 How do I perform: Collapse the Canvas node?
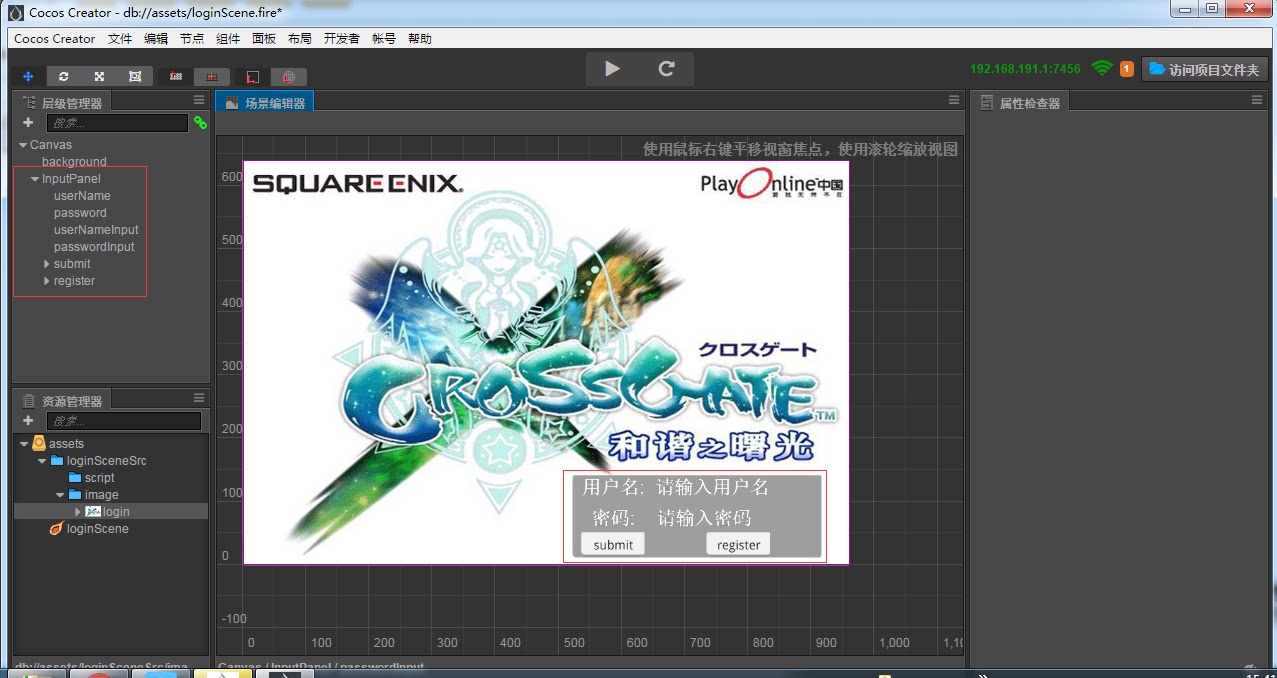[x=23, y=145]
